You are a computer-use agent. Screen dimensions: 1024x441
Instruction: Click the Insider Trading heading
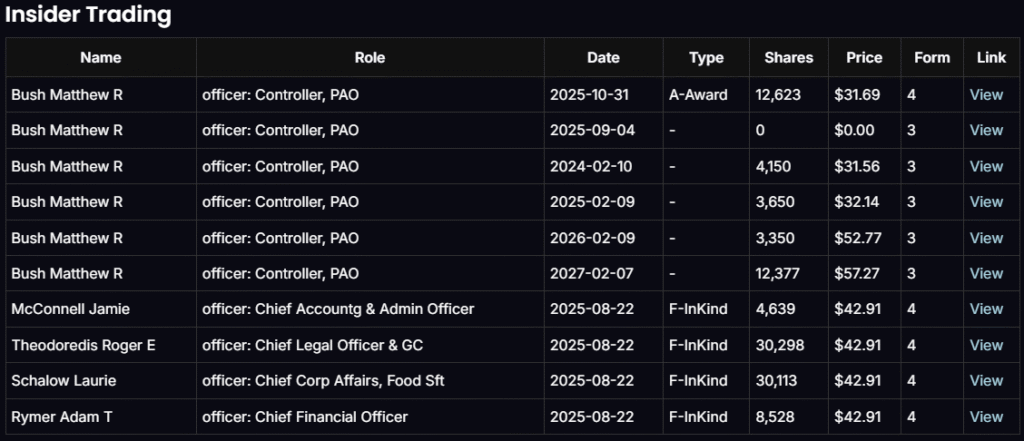88,15
